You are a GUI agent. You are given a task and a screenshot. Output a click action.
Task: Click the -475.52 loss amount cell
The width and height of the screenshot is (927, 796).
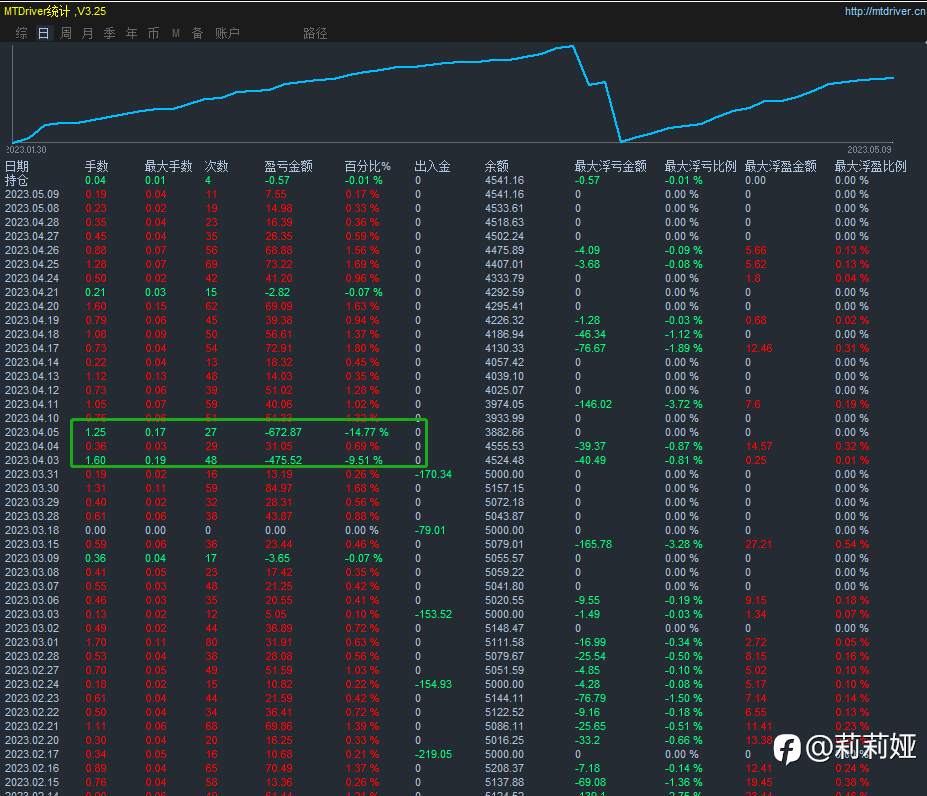[283, 460]
